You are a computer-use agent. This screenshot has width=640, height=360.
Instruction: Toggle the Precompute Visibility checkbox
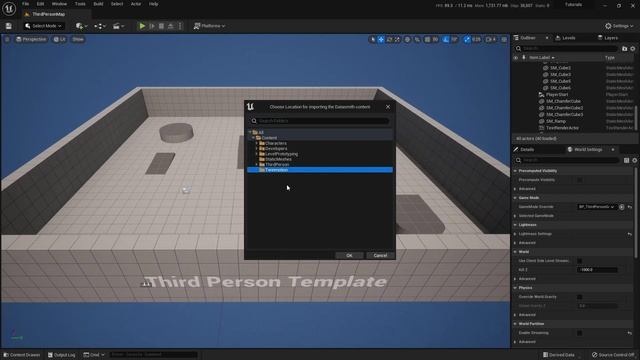tap(580, 180)
